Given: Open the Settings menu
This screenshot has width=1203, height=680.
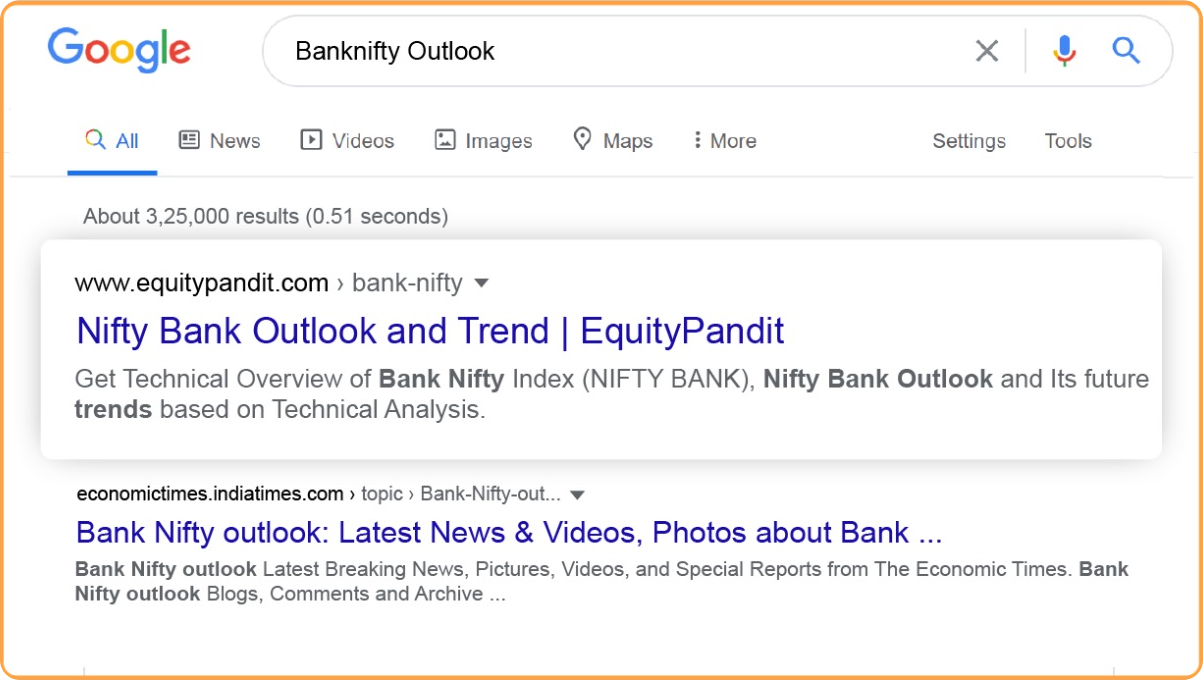Looking at the screenshot, I should tap(968, 141).
